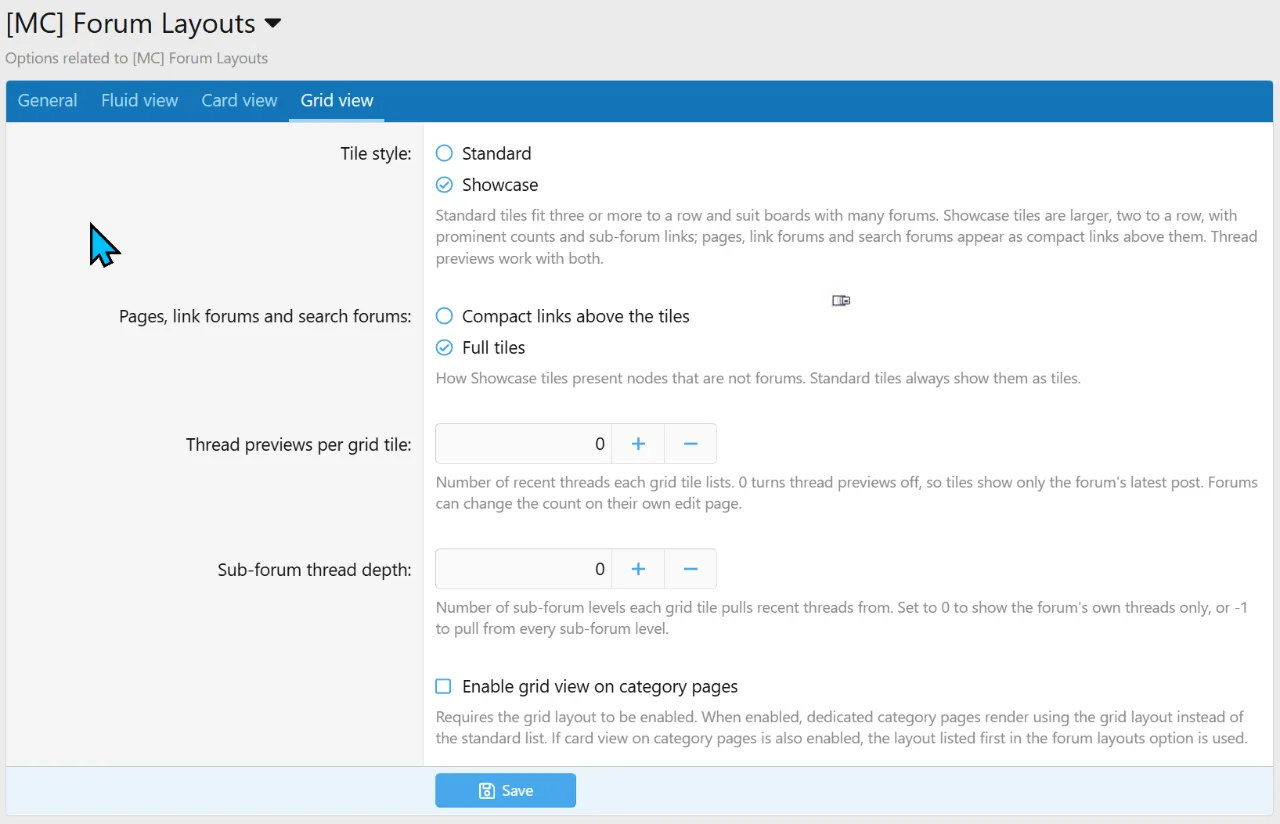Image resolution: width=1280 pixels, height=824 pixels.
Task: Click the help text starting 'How Showcase tiles present'
Action: (758, 379)
